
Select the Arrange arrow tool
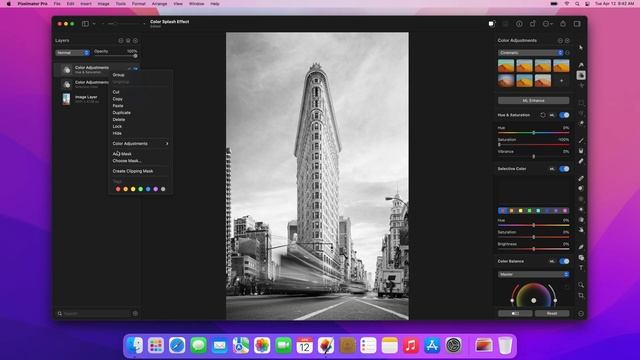tap(581, 48)
